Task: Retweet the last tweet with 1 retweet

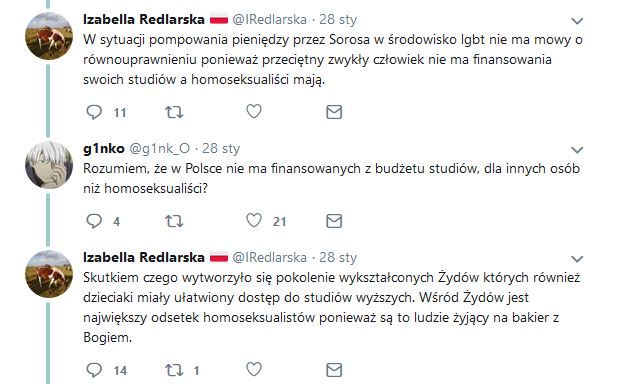Action: pyautogui.click(x=174, y=370)
